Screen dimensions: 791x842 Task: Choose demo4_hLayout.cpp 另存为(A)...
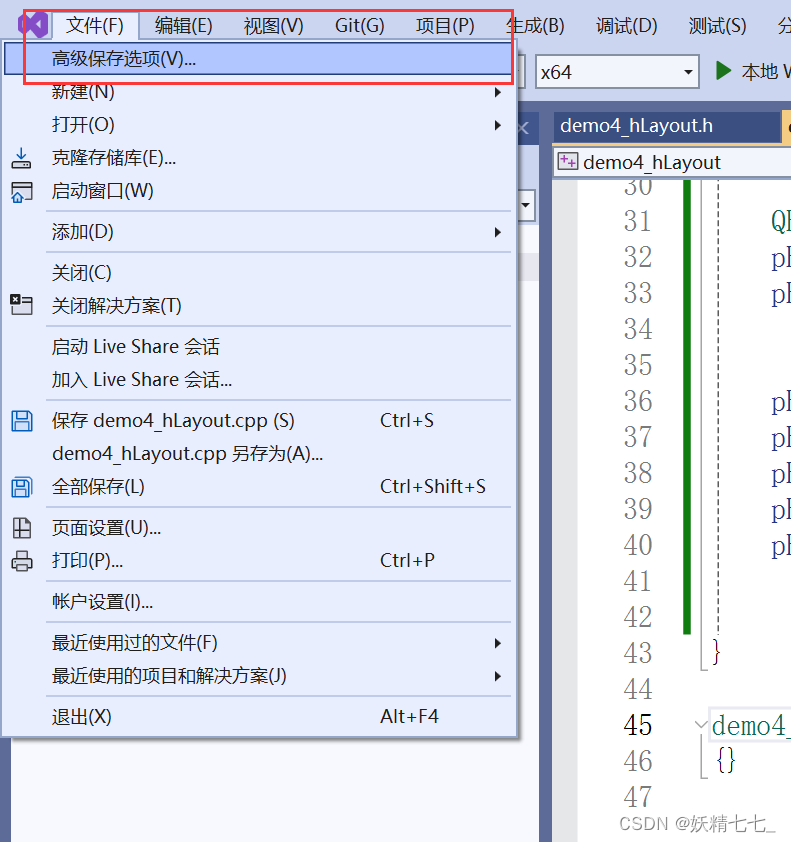pos(258,454)
